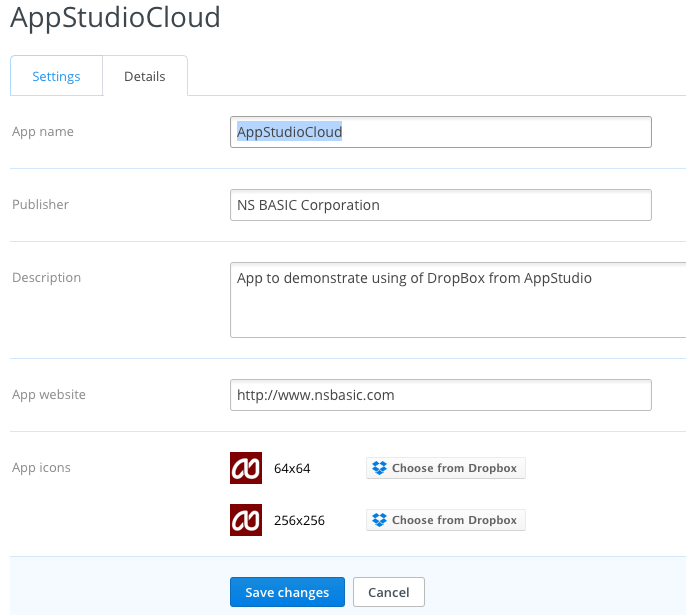Choose from Dropbox for 64x64 icon
This screenshot has height=615, width=686.
pyautogui.click(x=446, y=468)
